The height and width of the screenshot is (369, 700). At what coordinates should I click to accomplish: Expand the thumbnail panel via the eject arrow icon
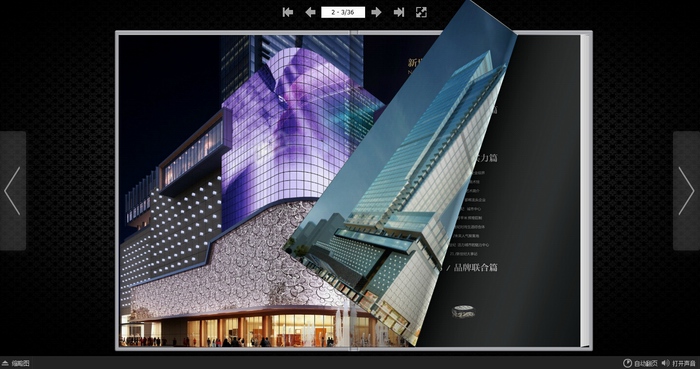[x=5, y=363]
